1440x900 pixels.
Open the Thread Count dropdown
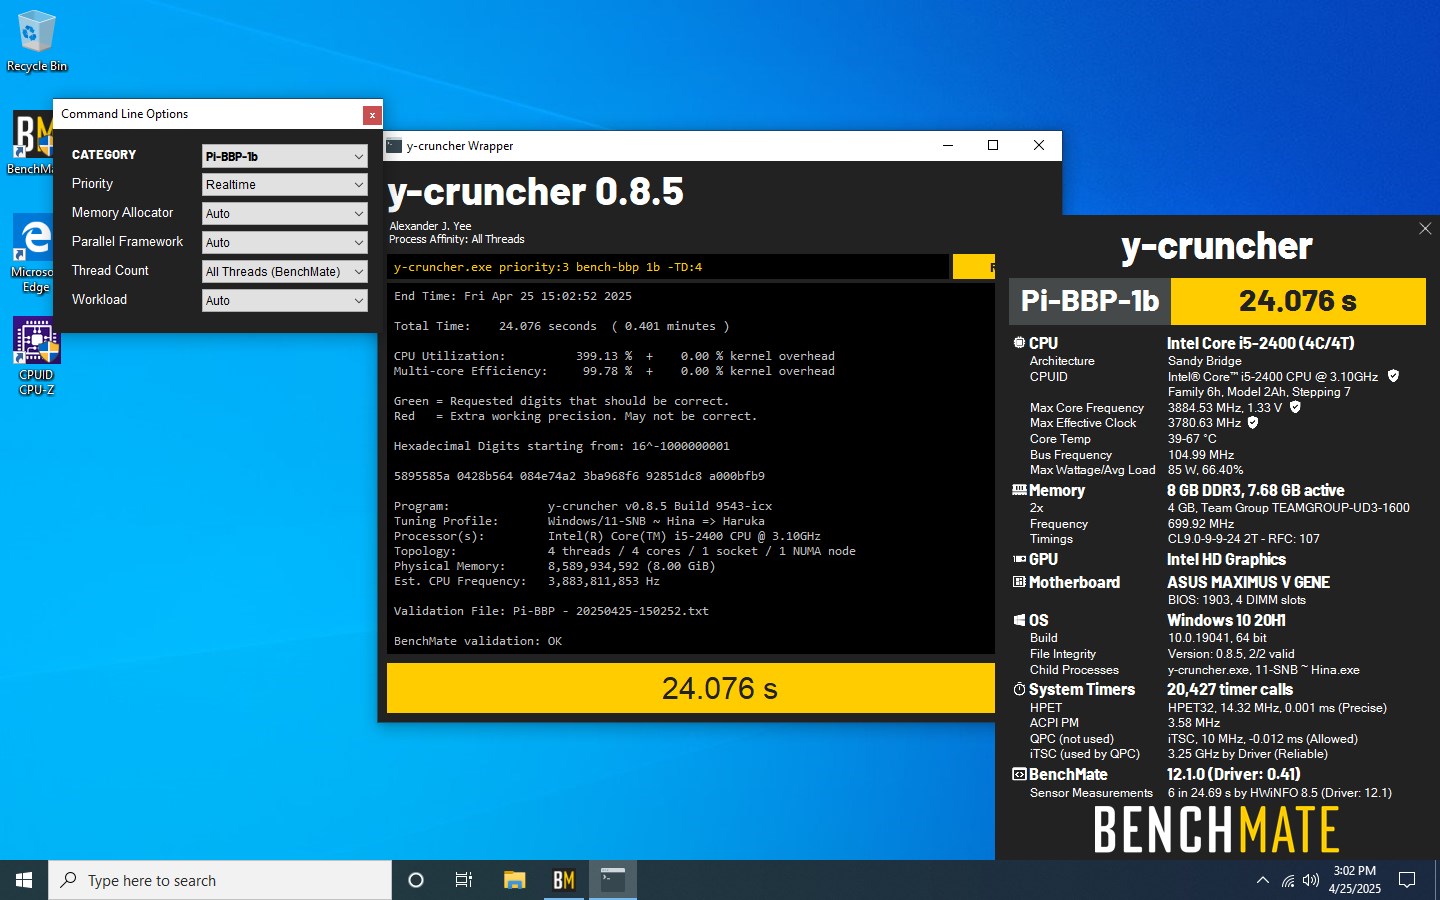(284, 272)
